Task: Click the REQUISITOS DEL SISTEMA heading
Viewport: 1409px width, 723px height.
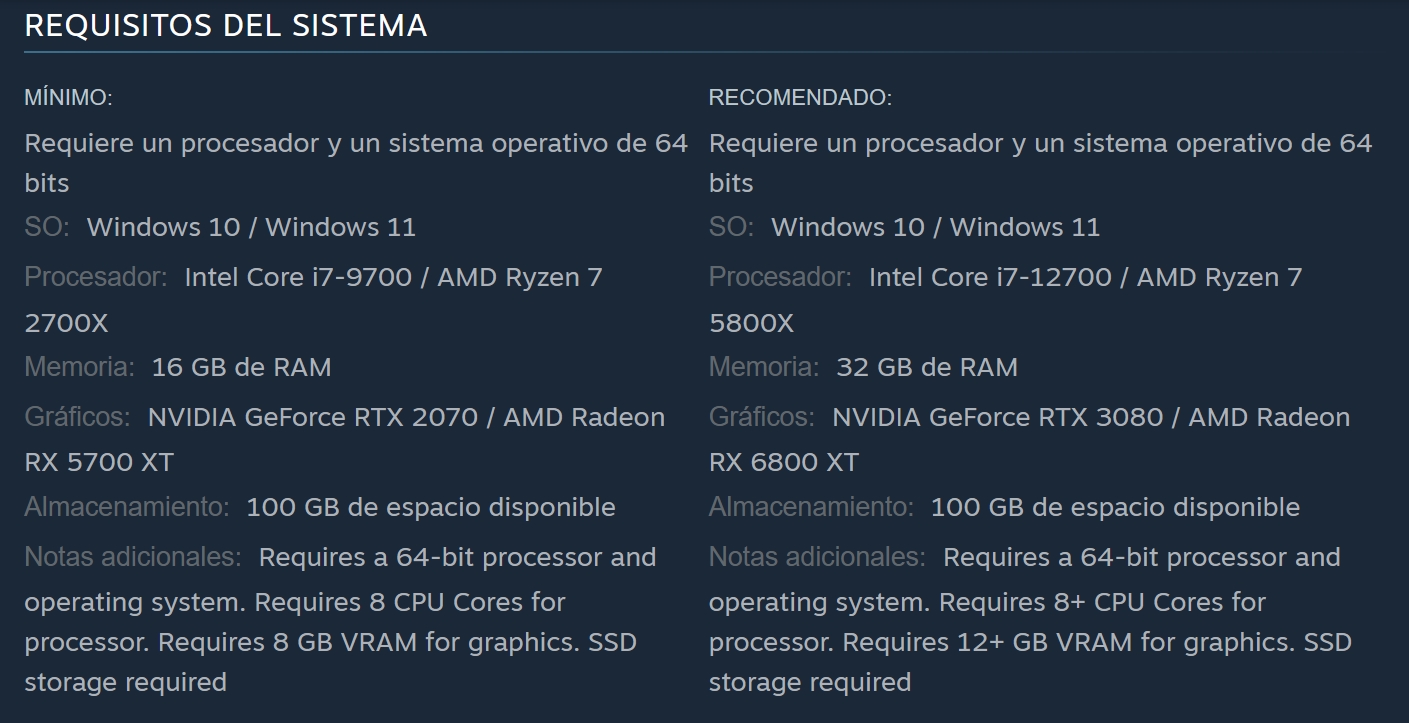Action: 226,26
